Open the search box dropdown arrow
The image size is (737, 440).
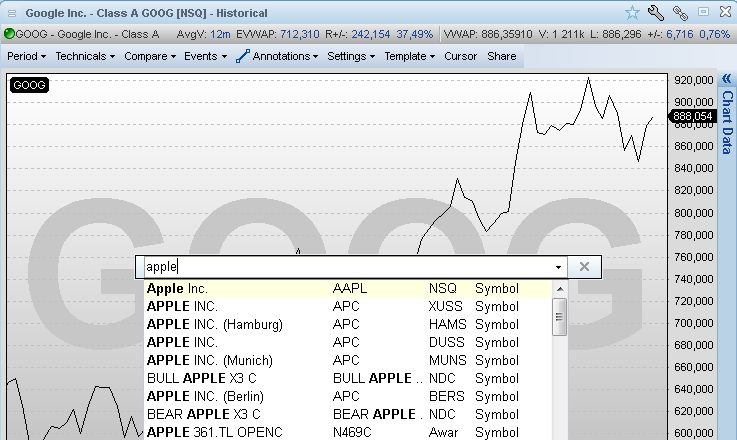[558, 268]
